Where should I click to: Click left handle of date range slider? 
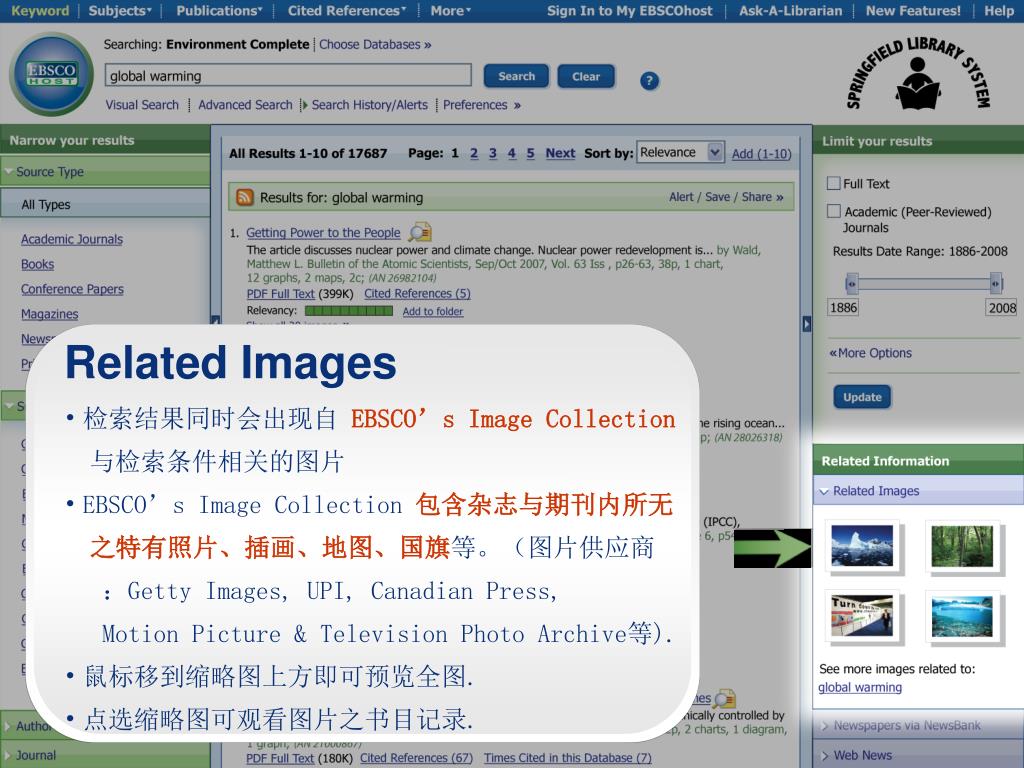pos(851,284)
